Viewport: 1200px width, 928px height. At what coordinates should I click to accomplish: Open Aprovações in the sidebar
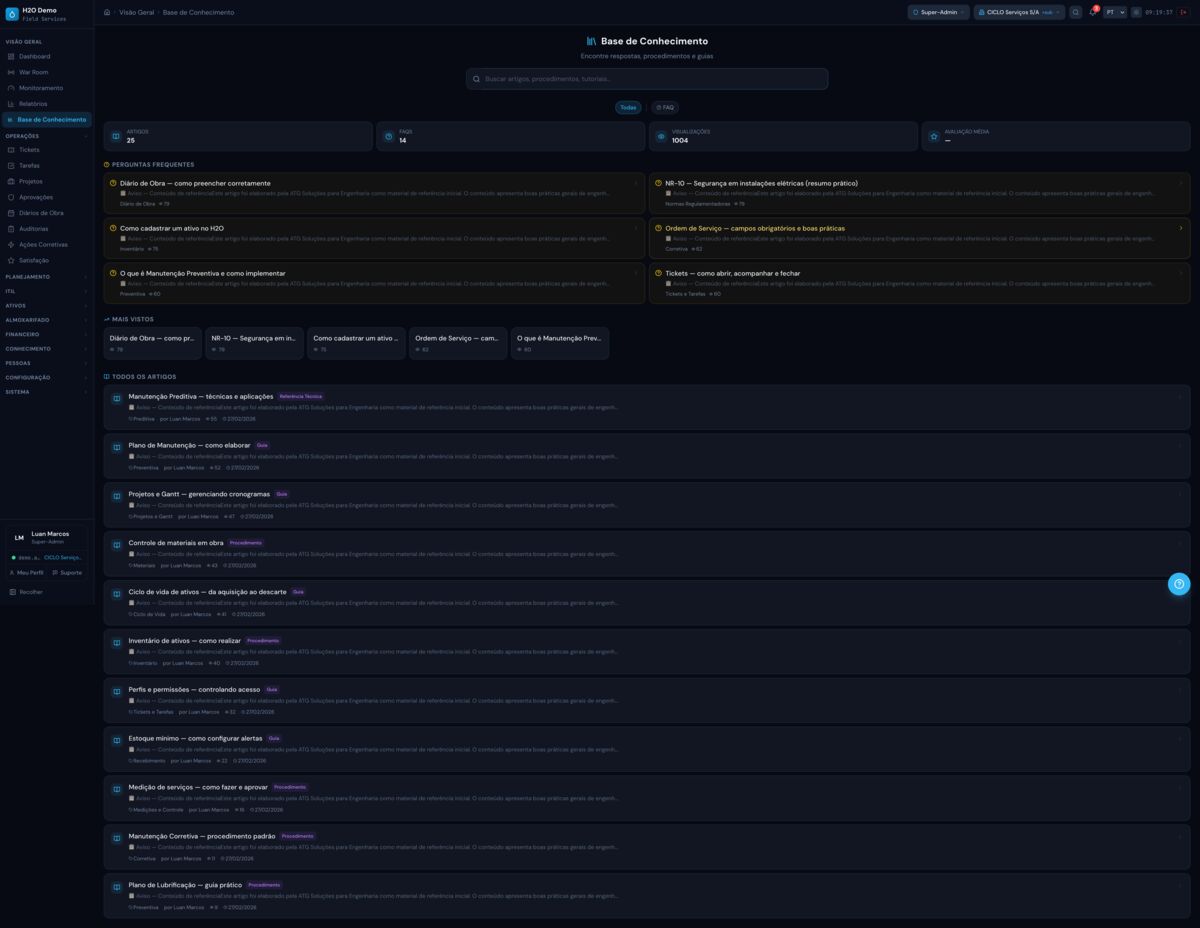click(47, 197)
